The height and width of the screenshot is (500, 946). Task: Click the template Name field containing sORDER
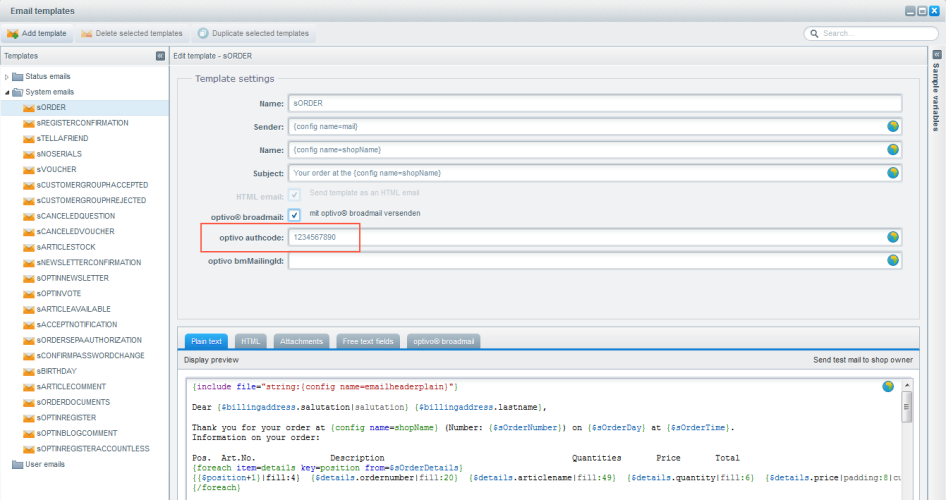tap(595, 103)
